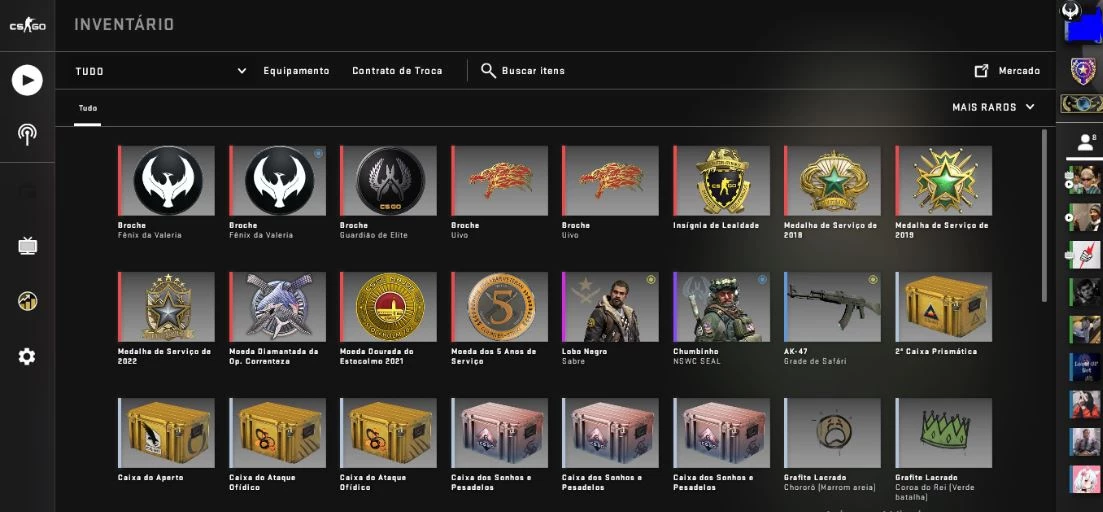Image resolution: width=1103 pixels, height=512 pixels.
Task: Expand the TUDO category dropdown
Action: click(x=161, y=71)
